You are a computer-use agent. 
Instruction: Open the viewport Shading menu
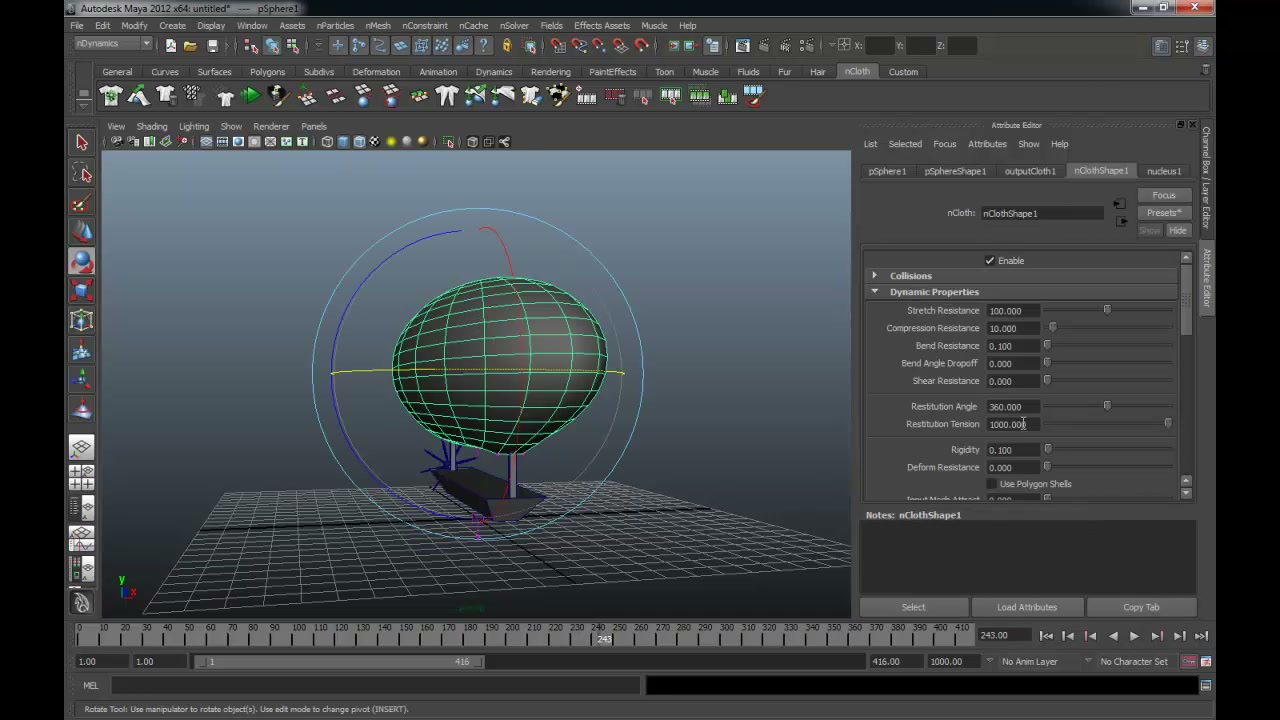click(152, 127)
